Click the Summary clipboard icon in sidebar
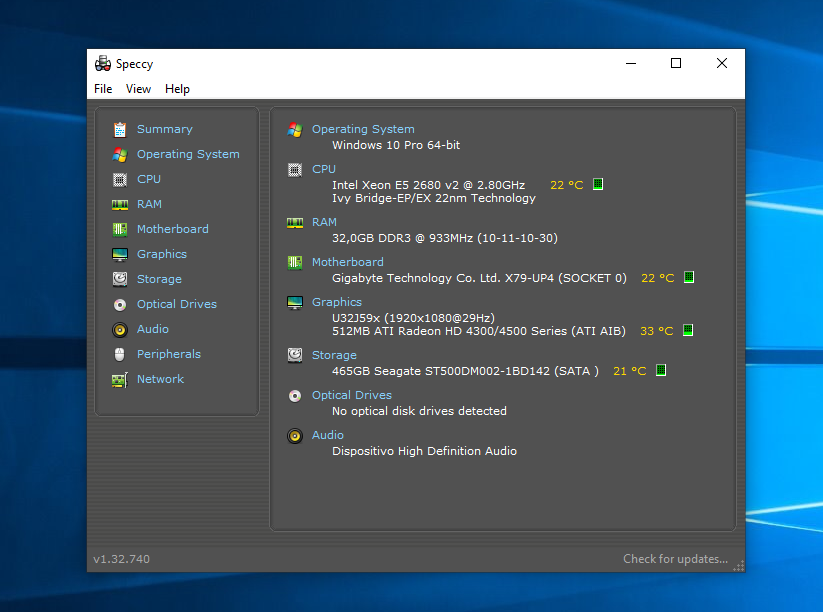 pyautogui.click(x=120, y=129)
